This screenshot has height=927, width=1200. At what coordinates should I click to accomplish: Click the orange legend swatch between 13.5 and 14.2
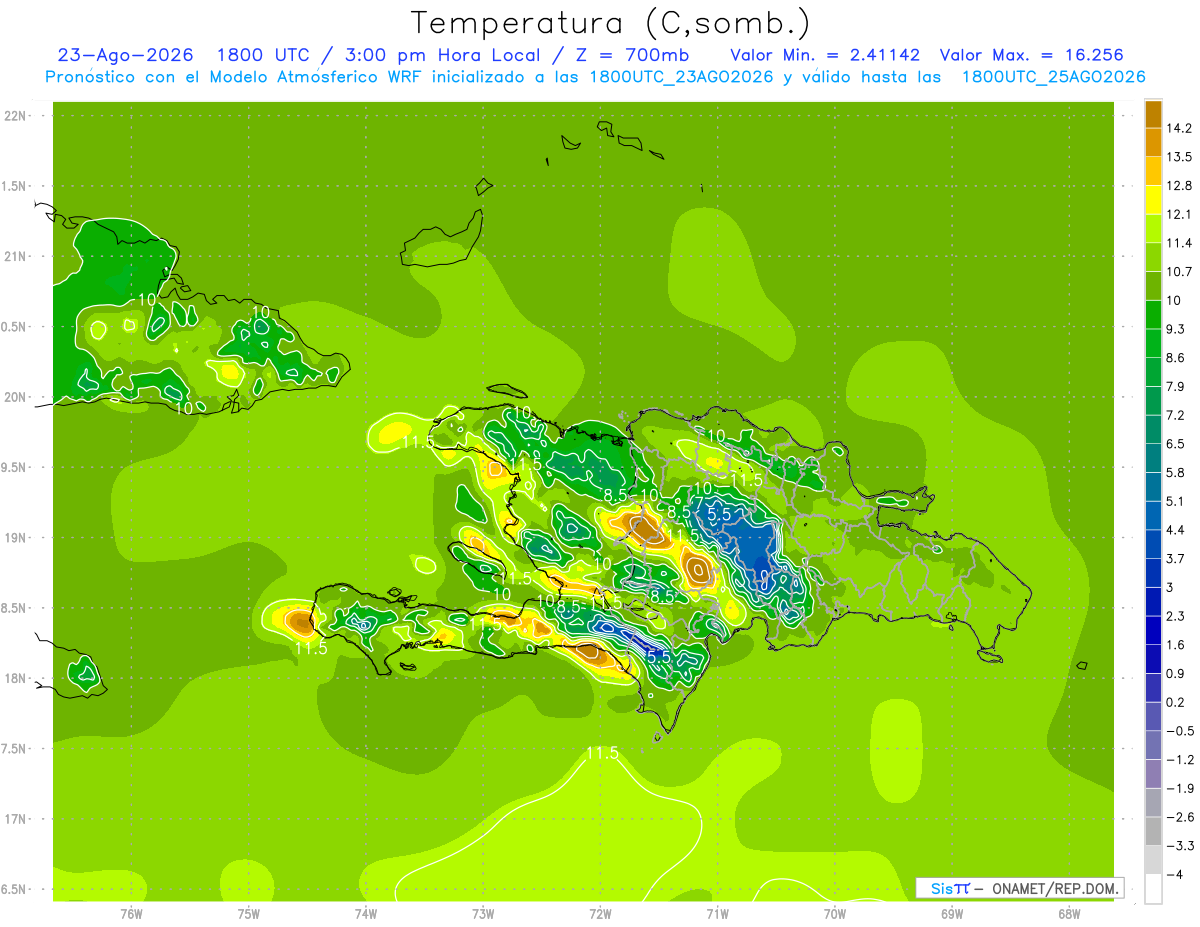(x=1153, y=142)
